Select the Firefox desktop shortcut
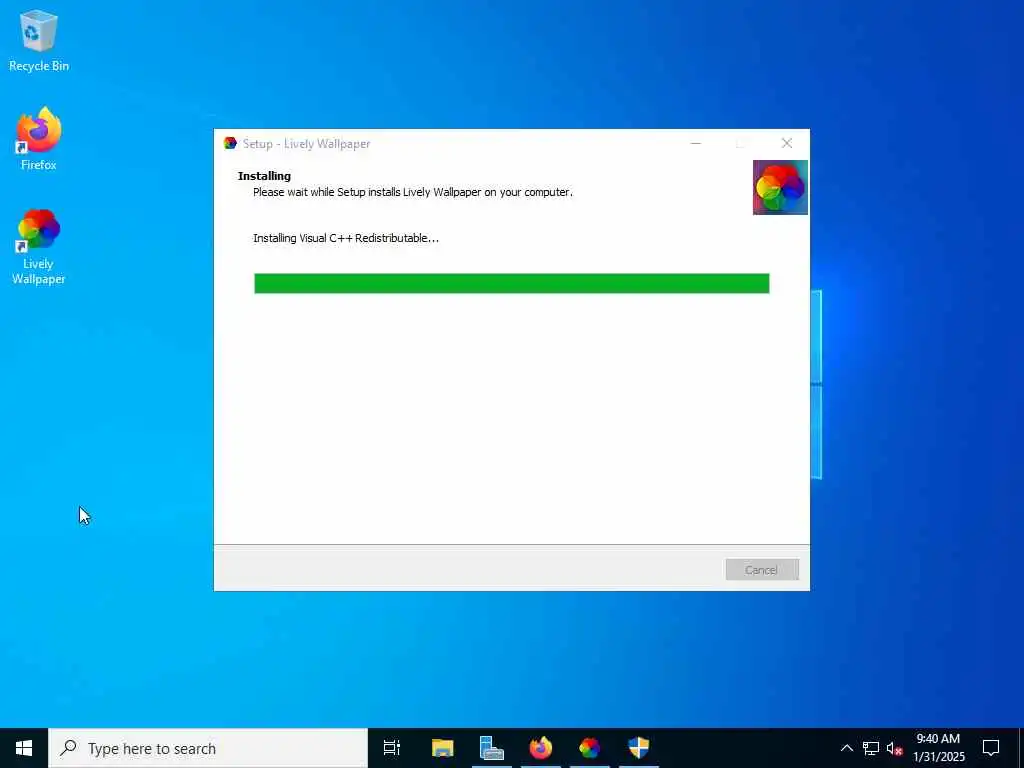The height and width of the screenshot is (768, 1024). pyautogui.click(x=39, y=139)
